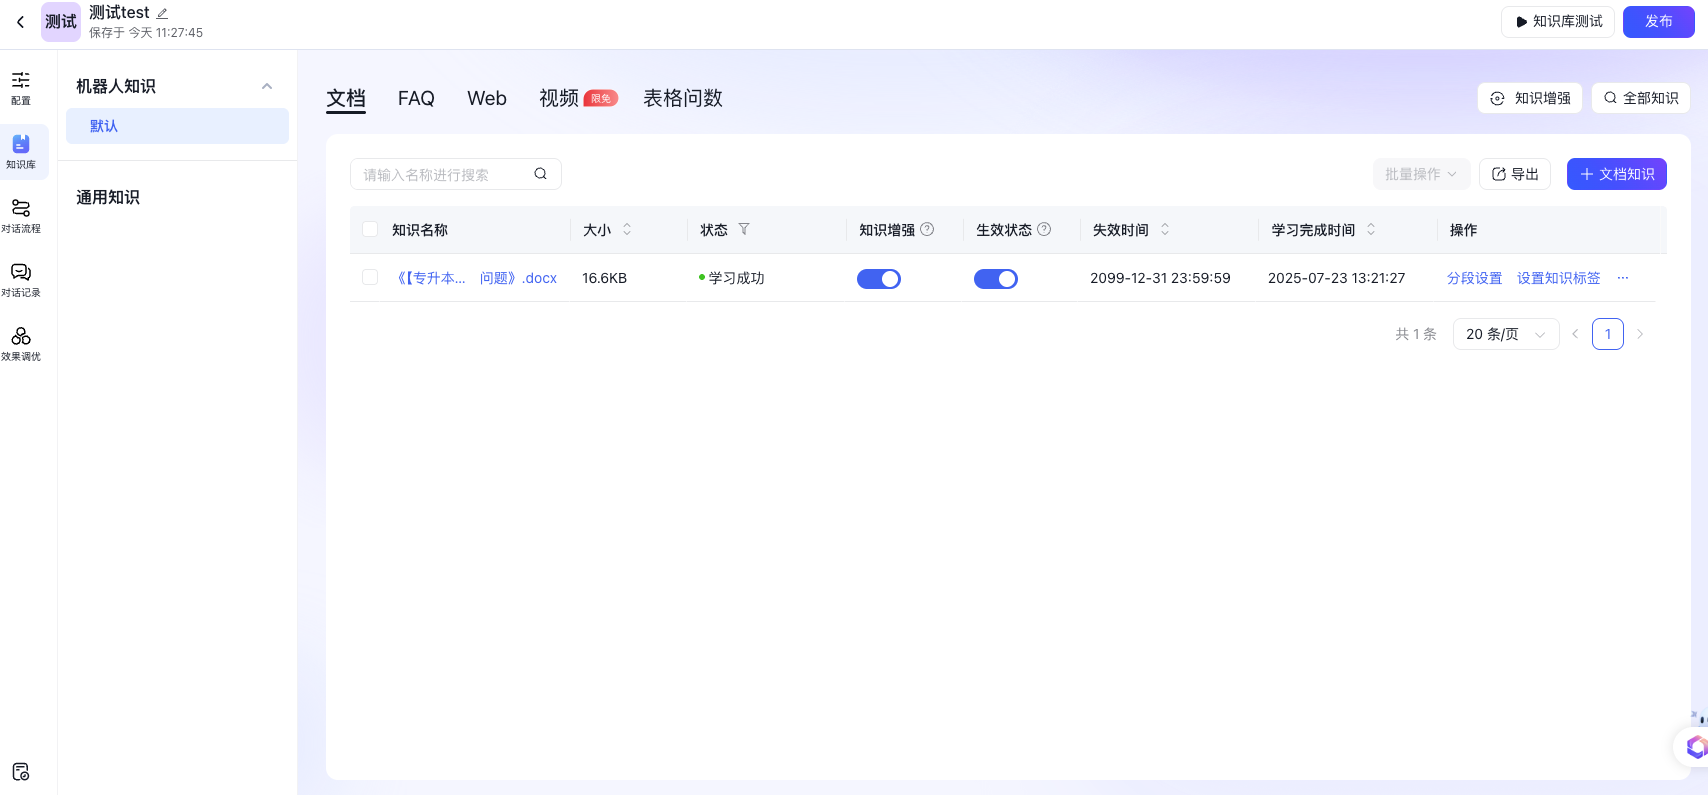Open the 20 条/页 page size dropdown
This screenshot has height=795, width=1708.
tap(1505, 334)
